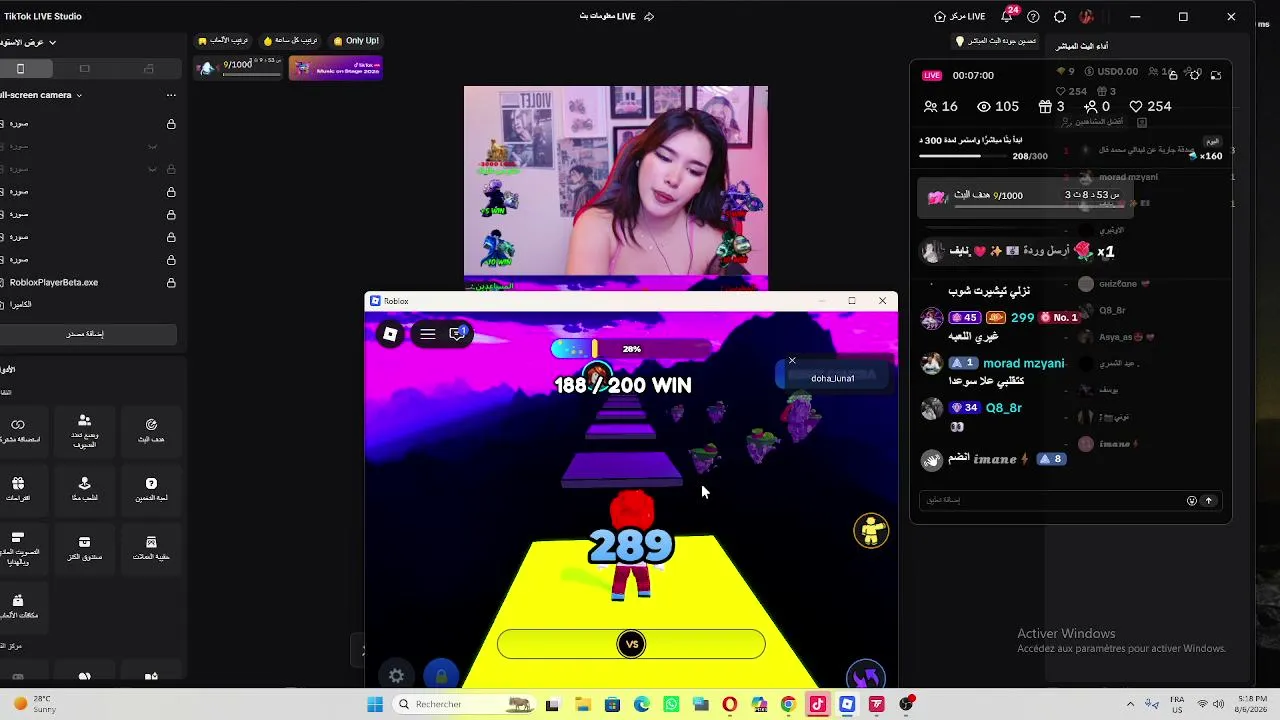Open Play Together tool (لنلعب معًا)
Screen dimensions: 1280x720
click(84, 489)
